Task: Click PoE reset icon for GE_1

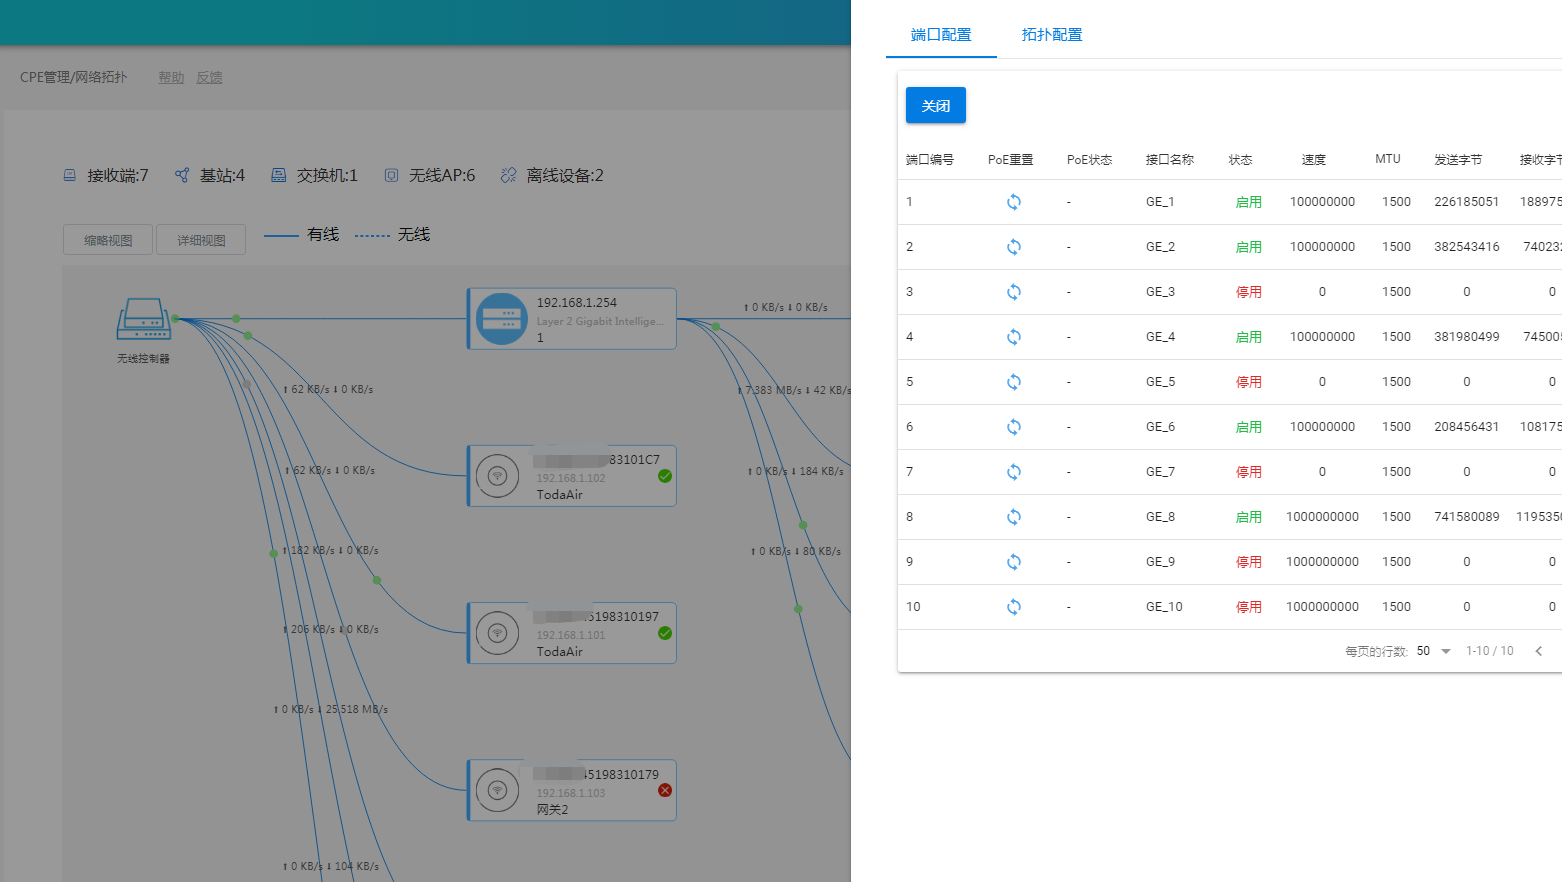Action: click(1013, 202)
